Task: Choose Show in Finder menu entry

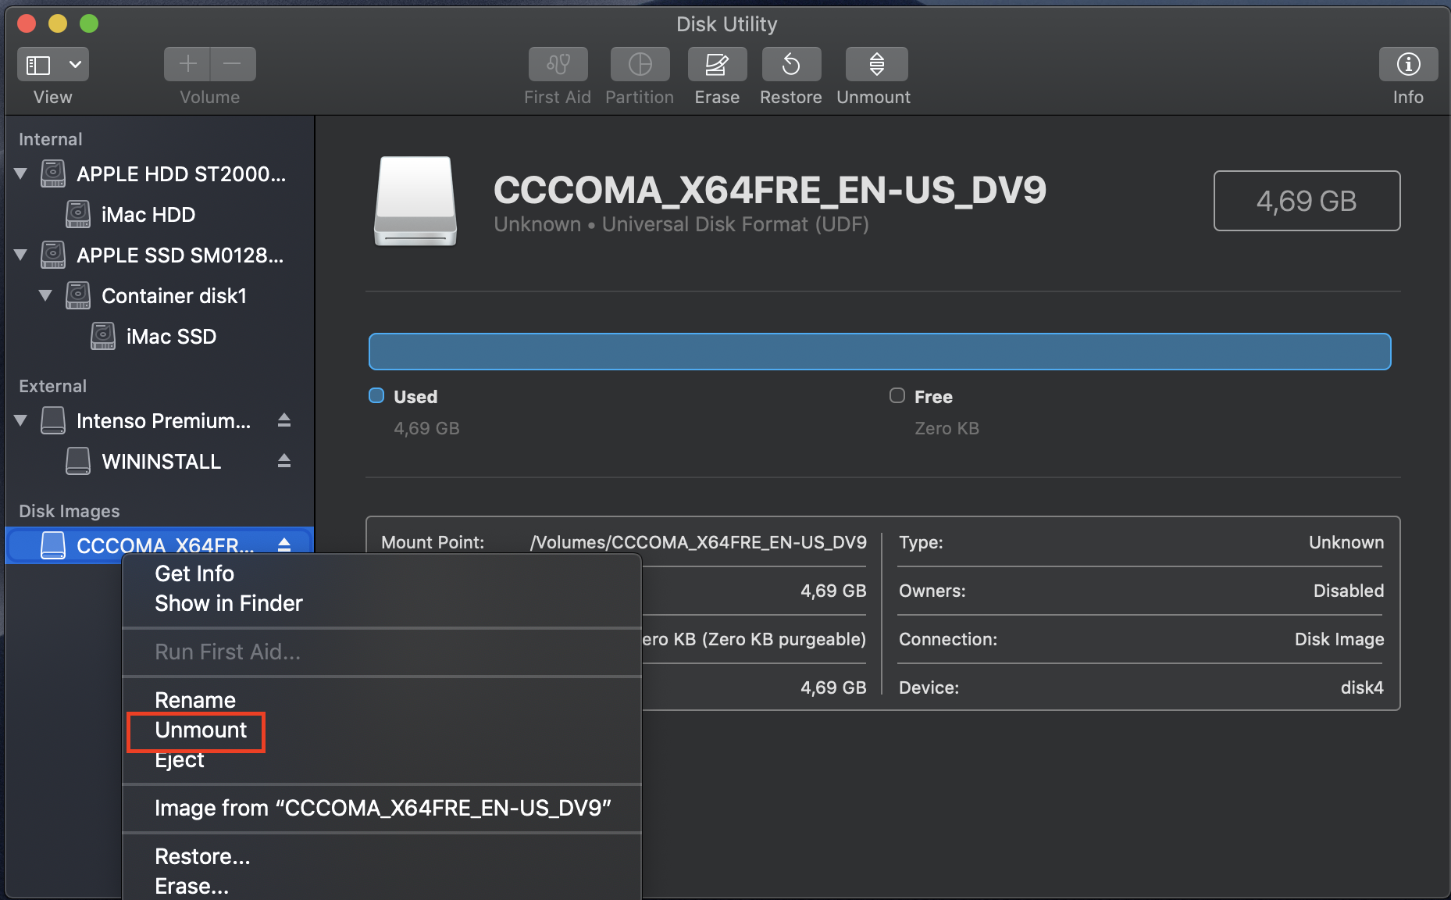Action: (x=228, y=604)
